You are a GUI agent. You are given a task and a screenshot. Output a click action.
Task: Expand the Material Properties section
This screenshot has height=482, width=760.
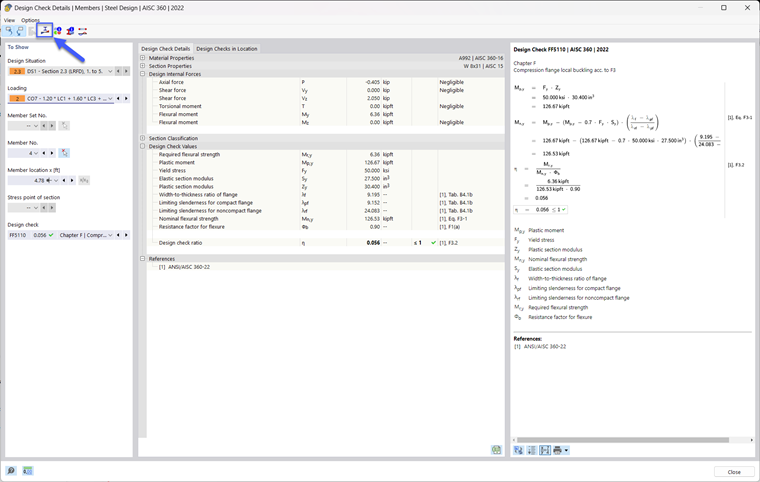click(x=142, y=58)
